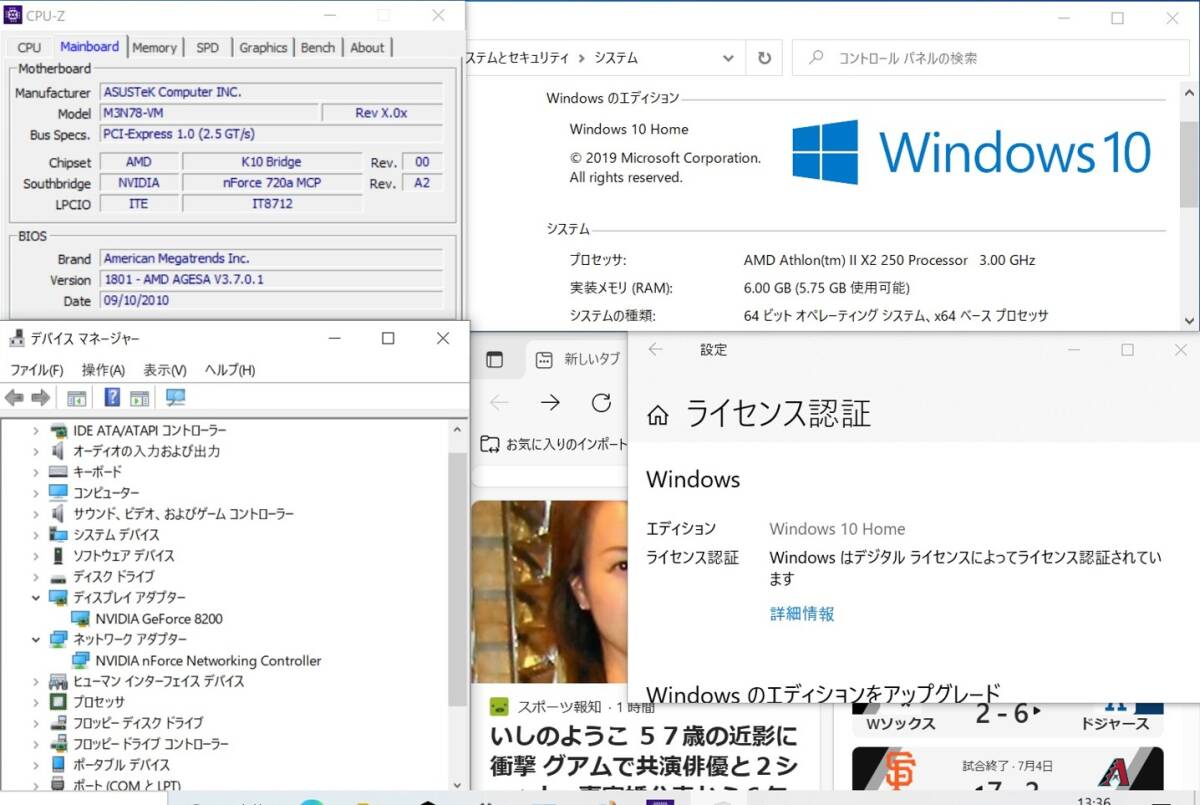Open the Control Panel address bar dropdown
1200x805 pixels.
point(728,58)
